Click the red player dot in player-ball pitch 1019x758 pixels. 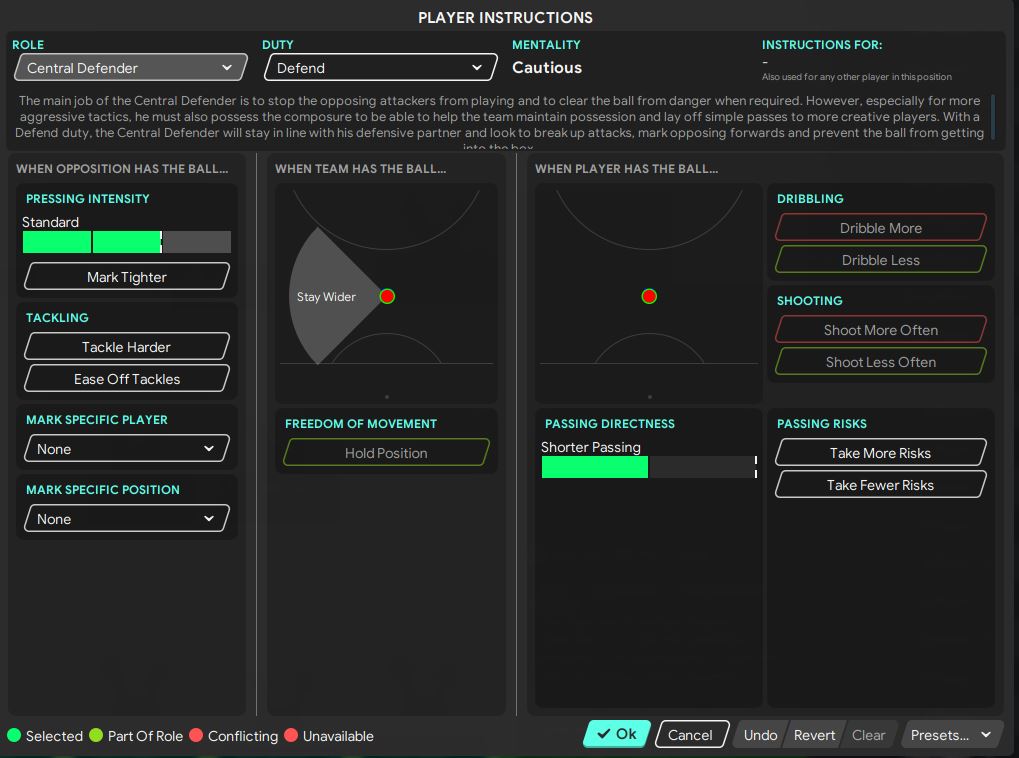point(649,296)
